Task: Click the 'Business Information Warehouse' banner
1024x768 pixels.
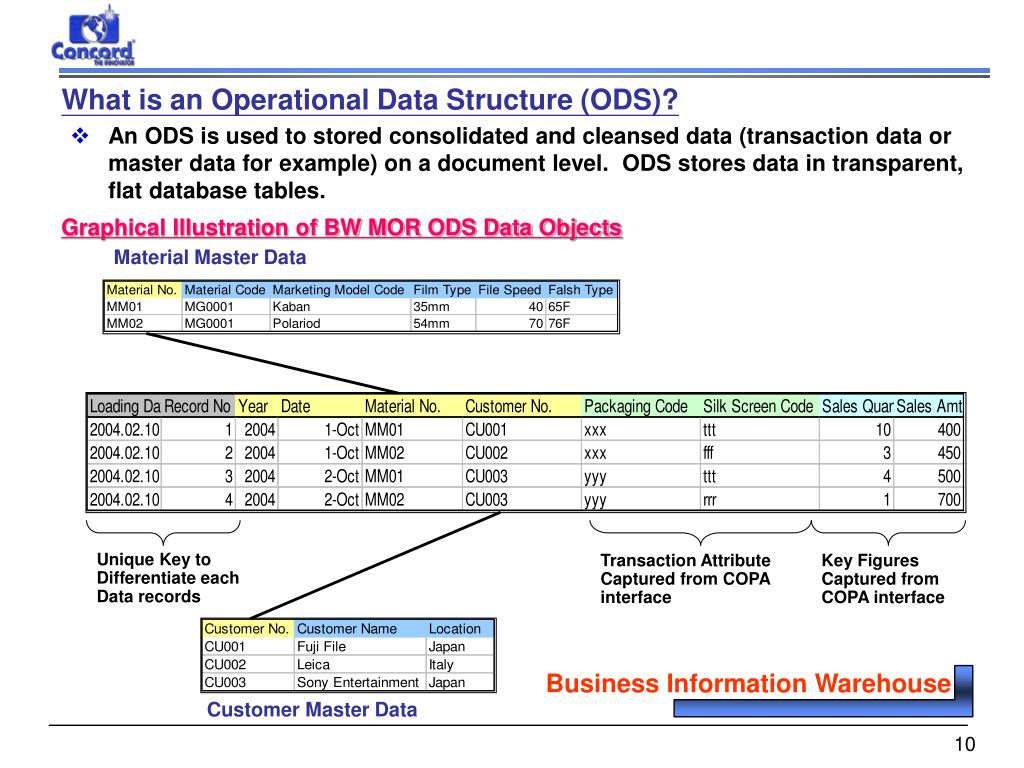Action: (x=748, y=684)
